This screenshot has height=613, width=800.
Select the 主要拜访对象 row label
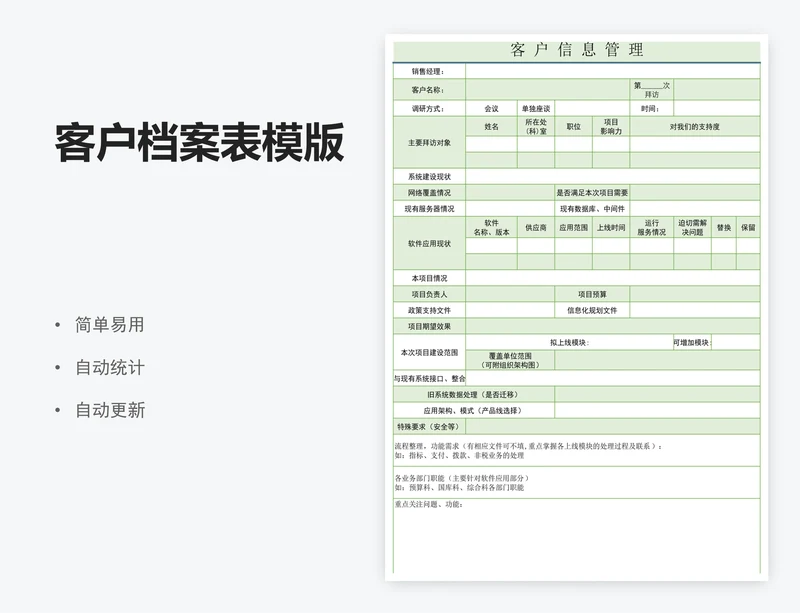(430, 143)
